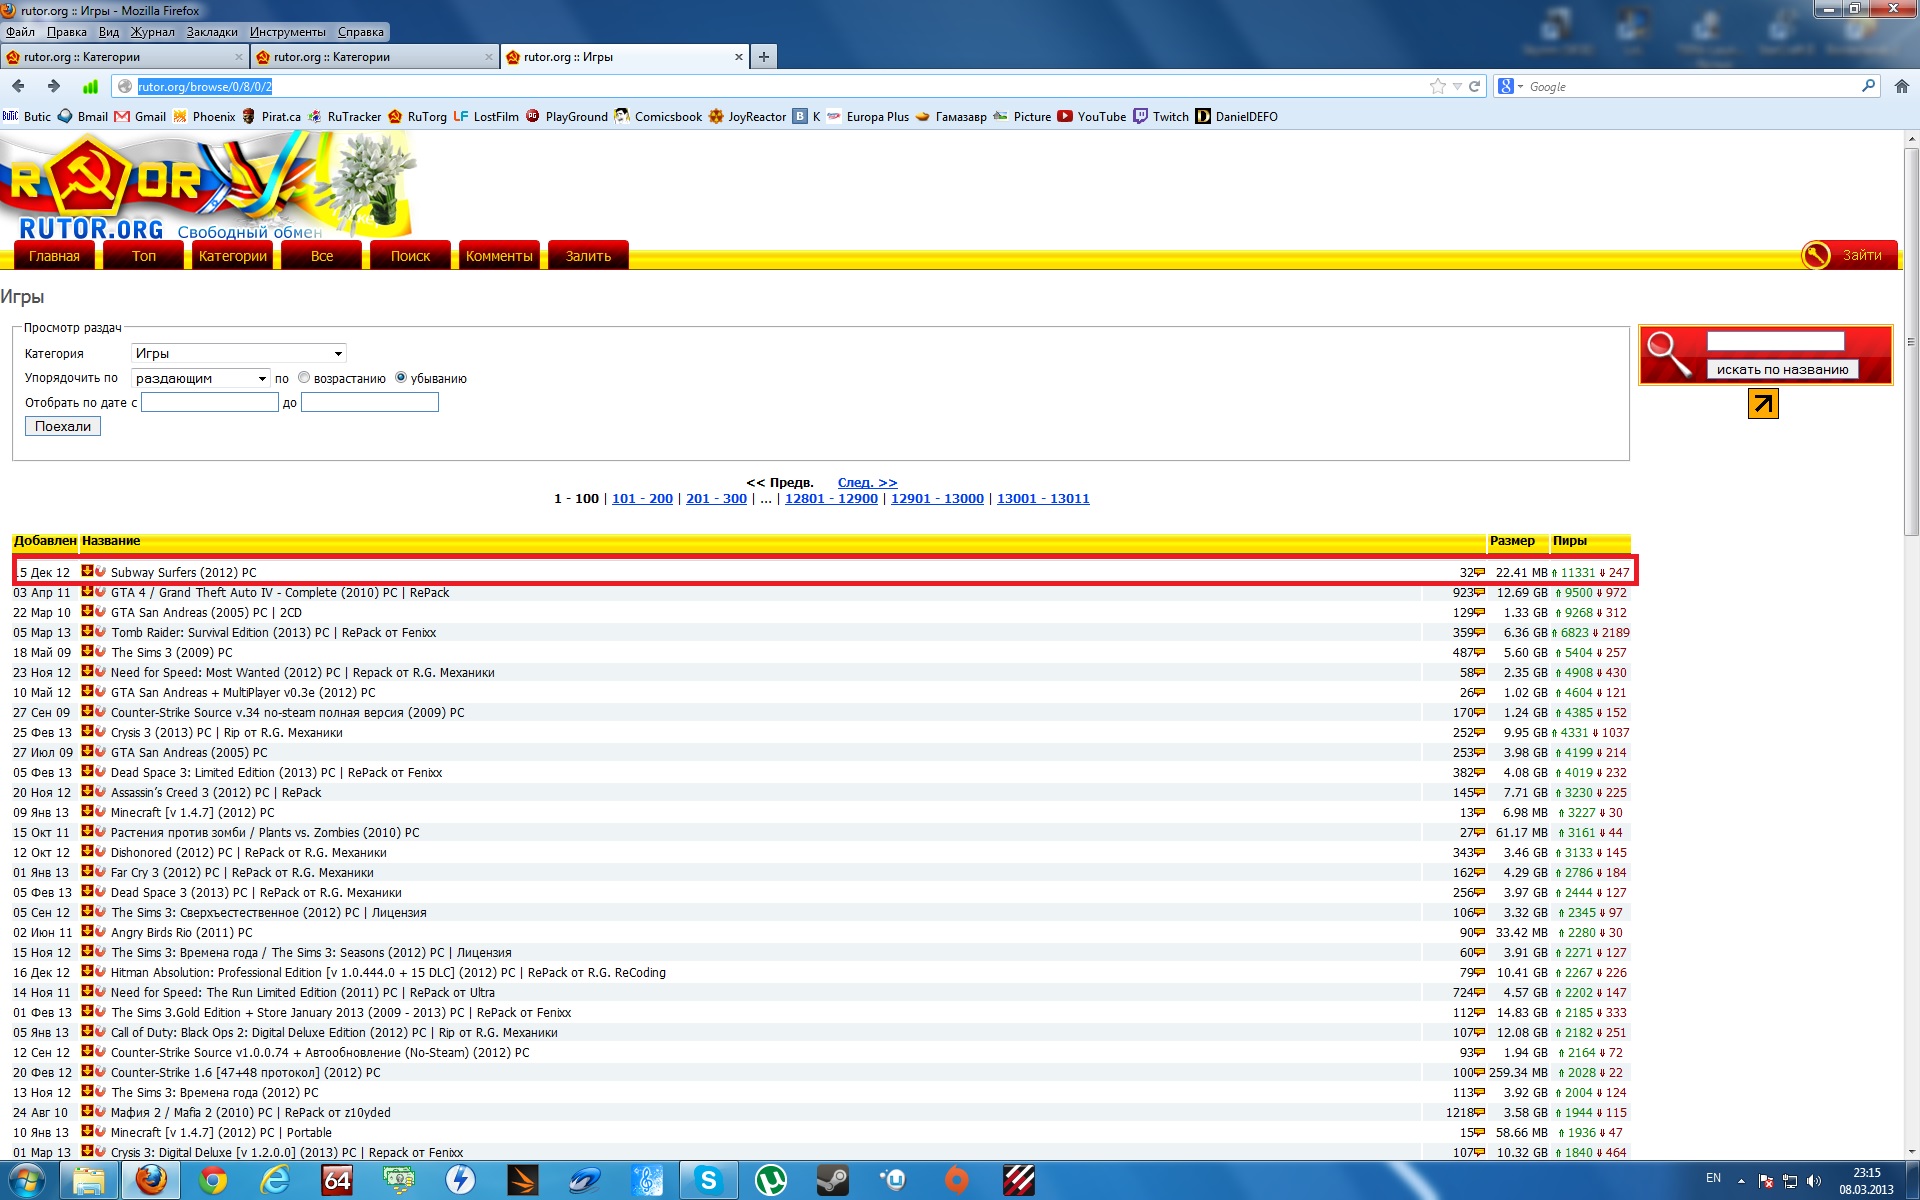Open Google search engine dropdown
The image size is (1920, 1200).
[x=1511, y=87]
